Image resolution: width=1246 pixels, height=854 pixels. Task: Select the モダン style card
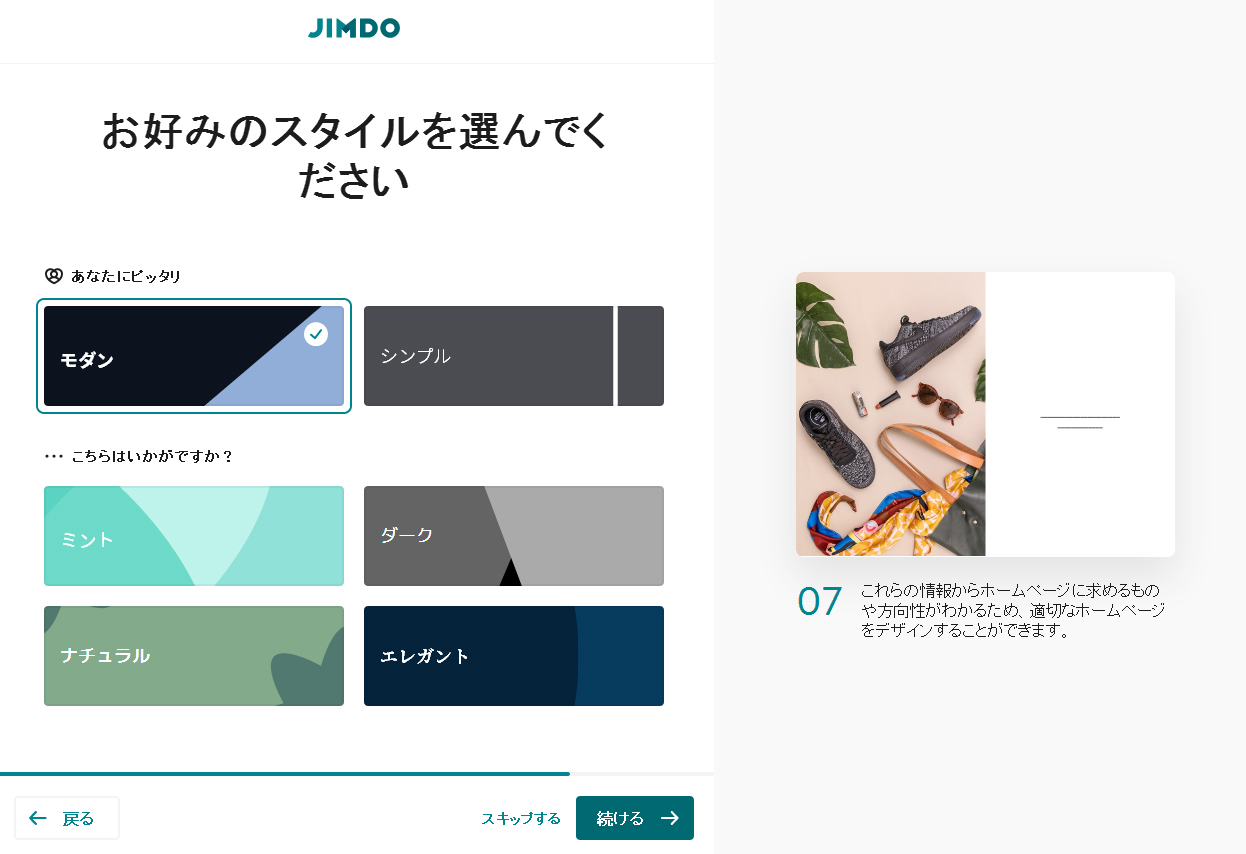[x=194, y=356]
